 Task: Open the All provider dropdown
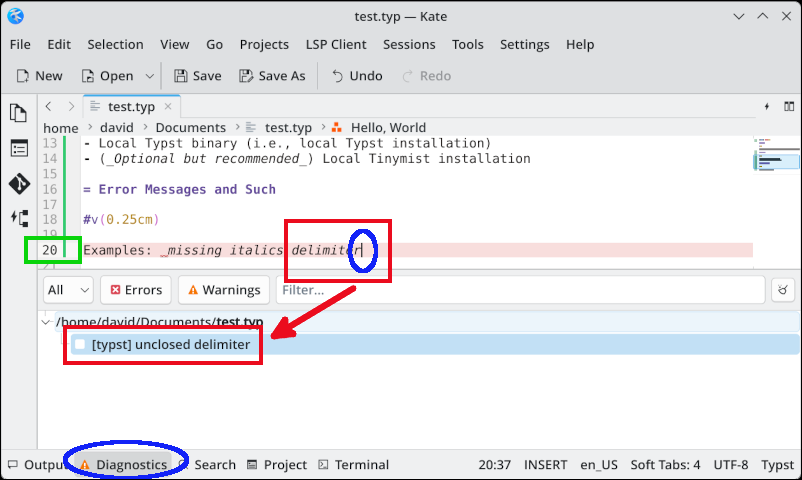[x=69, y=290]
